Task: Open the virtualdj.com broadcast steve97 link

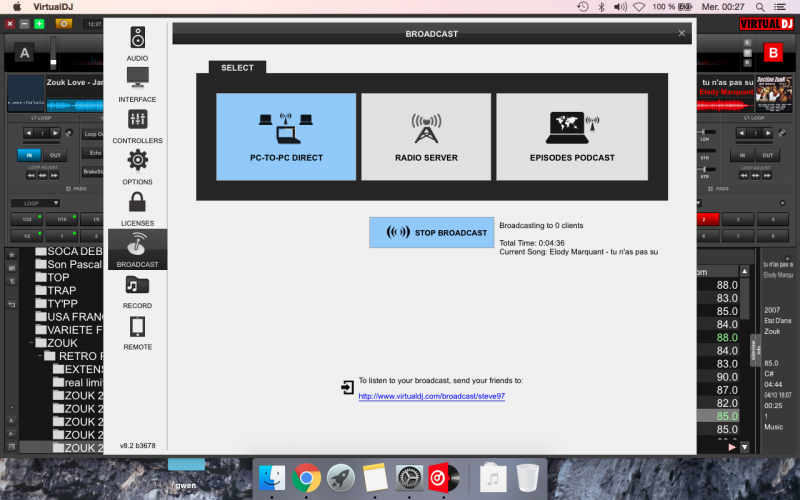Action: (x=432, y=396)
